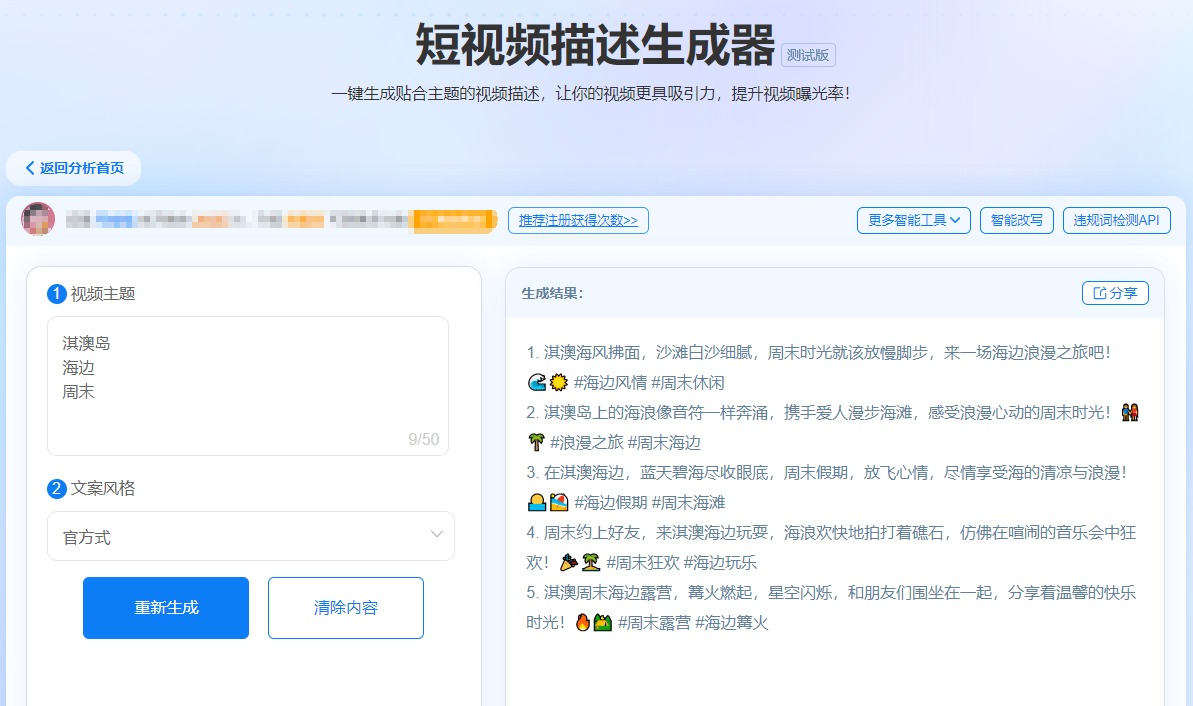
Task: Click the page title 短视频描述生成器
Action: coord(596,45)
